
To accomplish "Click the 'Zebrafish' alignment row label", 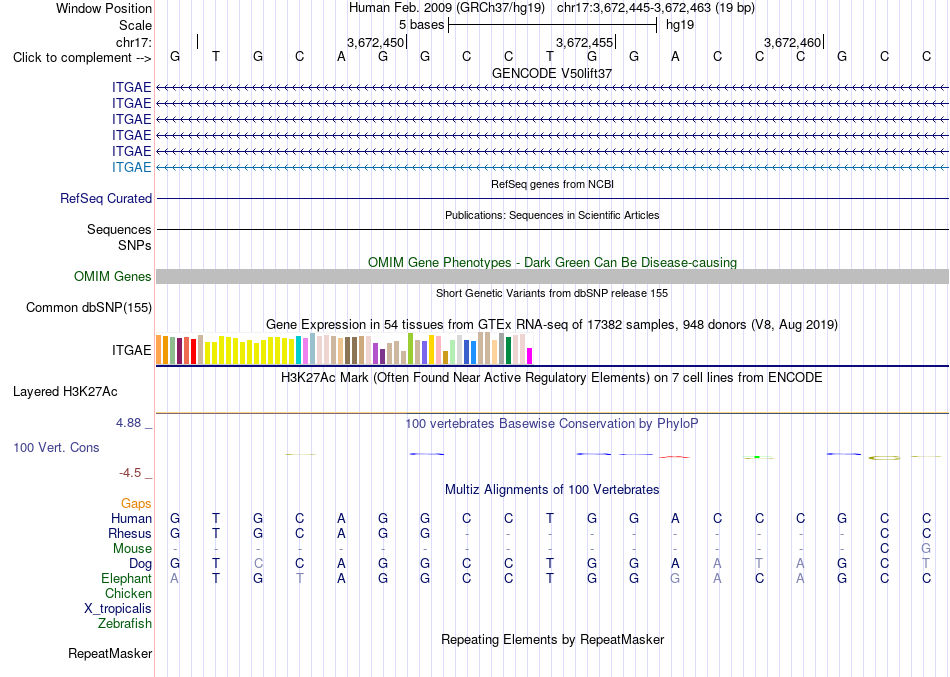I will (x=125, y=624).
